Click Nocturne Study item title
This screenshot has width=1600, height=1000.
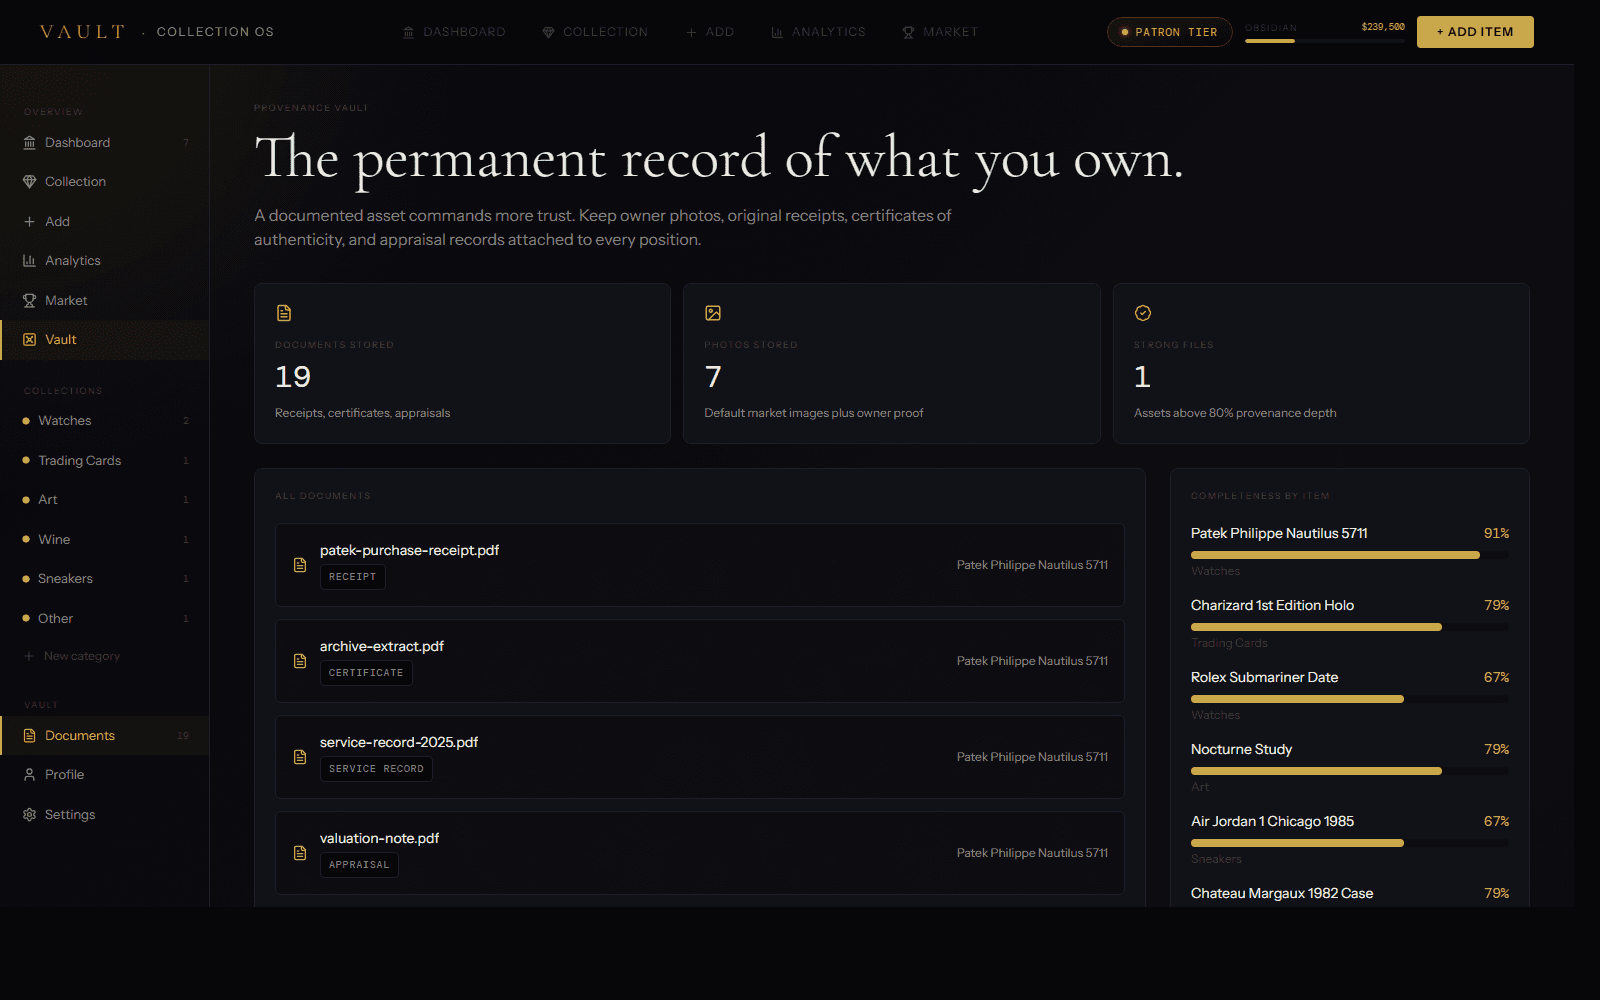coord(1241,749)
